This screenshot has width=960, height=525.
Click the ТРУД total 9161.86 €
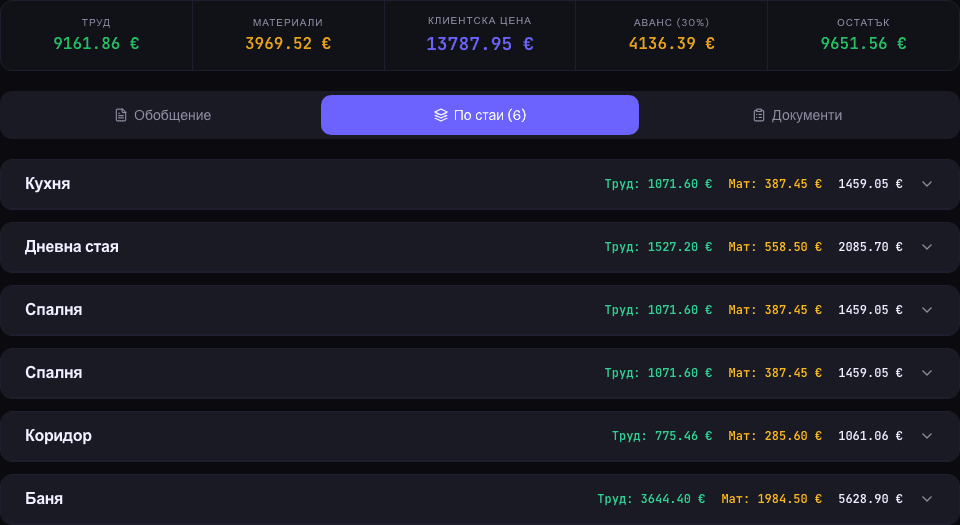[x=96, y=43]
